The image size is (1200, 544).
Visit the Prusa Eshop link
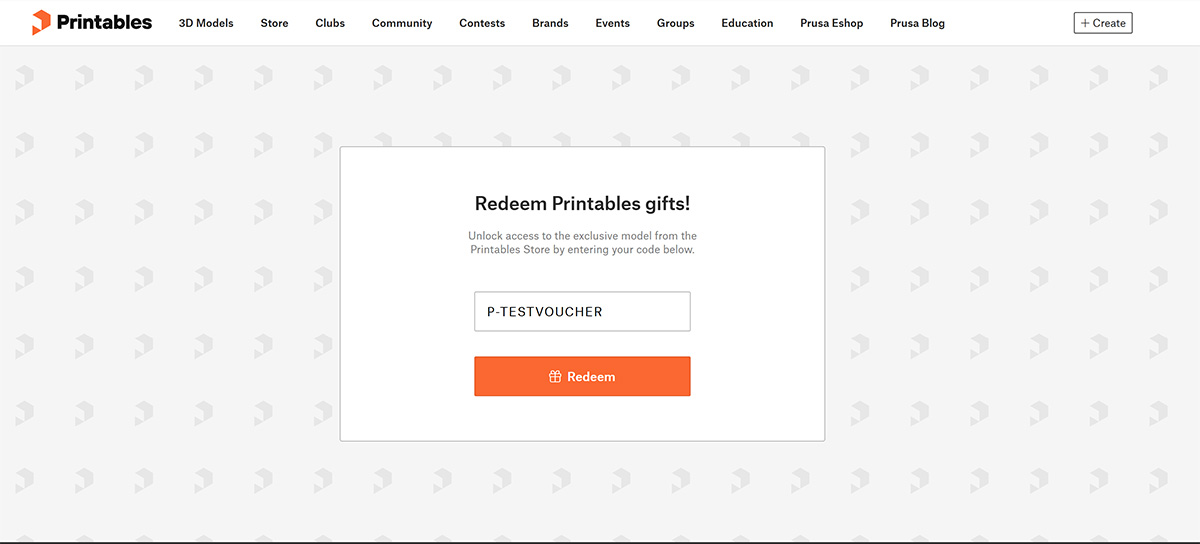(832, 23)
